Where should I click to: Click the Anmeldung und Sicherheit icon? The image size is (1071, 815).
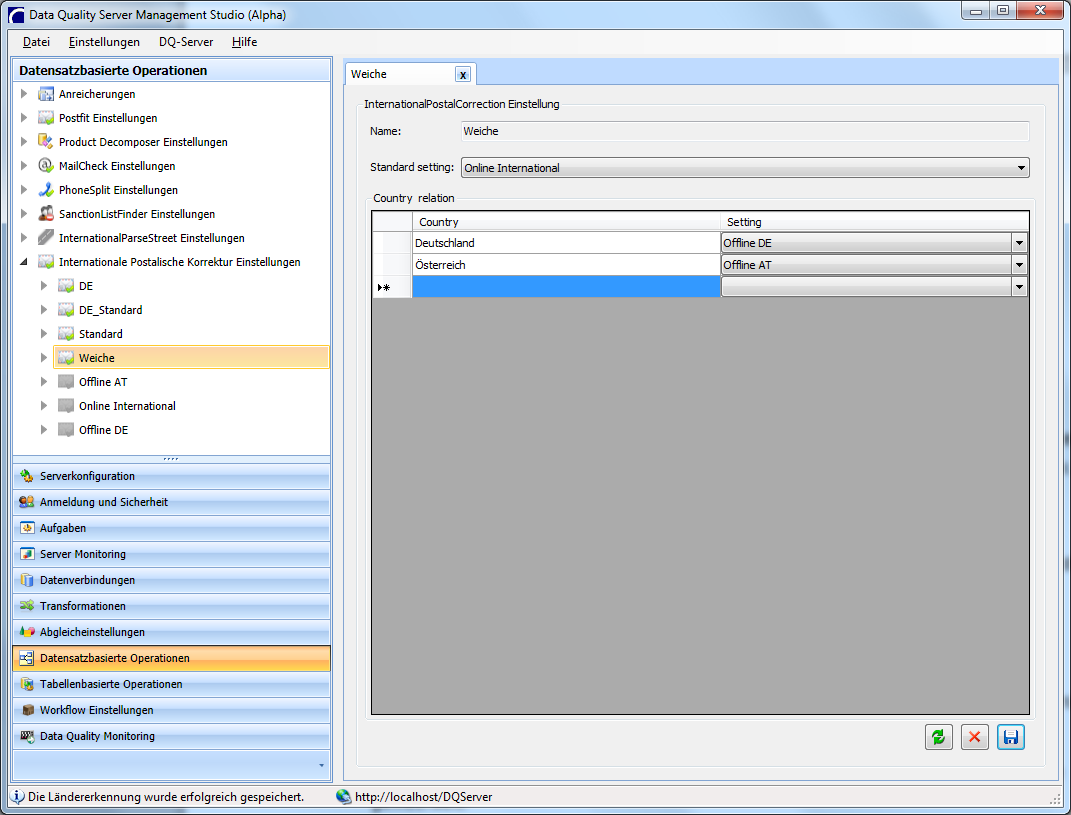(27, 502)
